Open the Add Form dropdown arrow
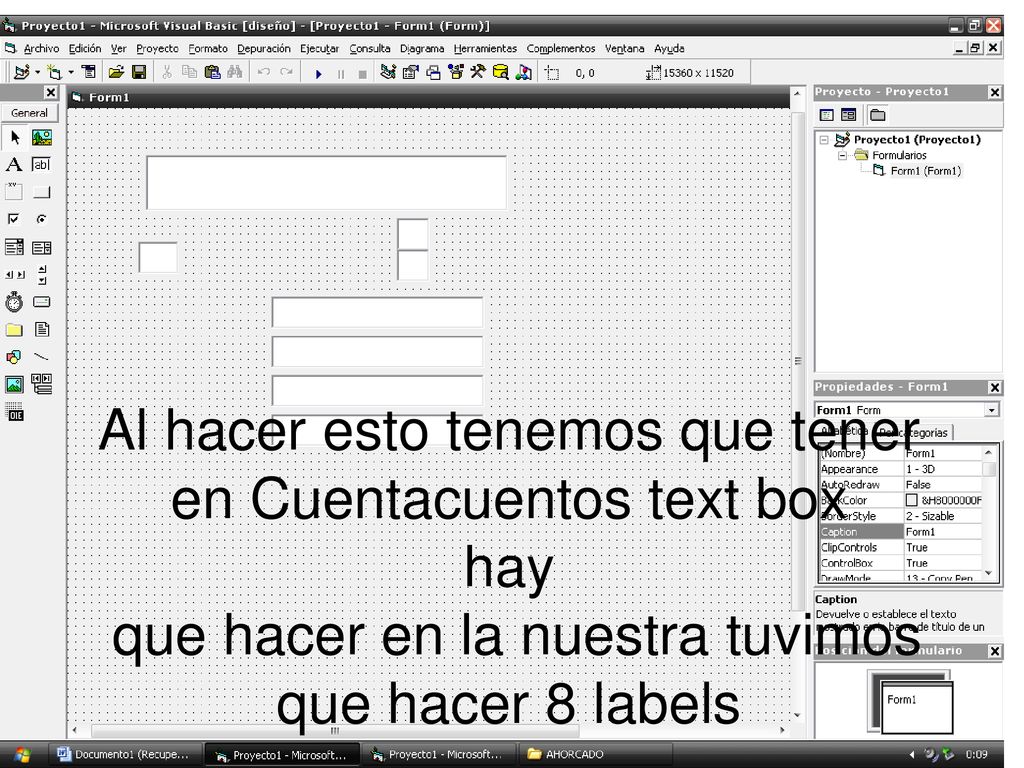Image resolution: width=1024 pixels, height=768 pixels. (71, 72)
